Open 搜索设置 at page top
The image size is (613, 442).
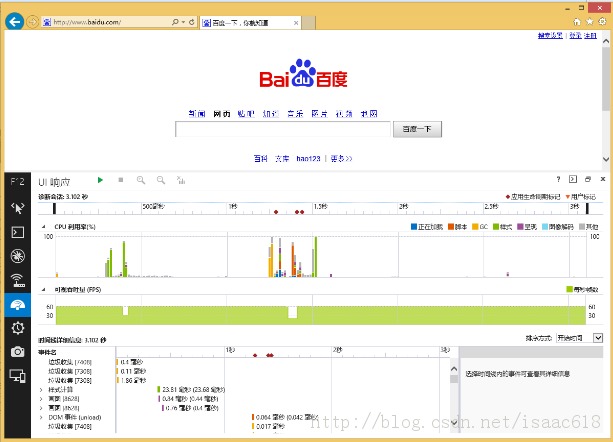(x=550, y=36)
